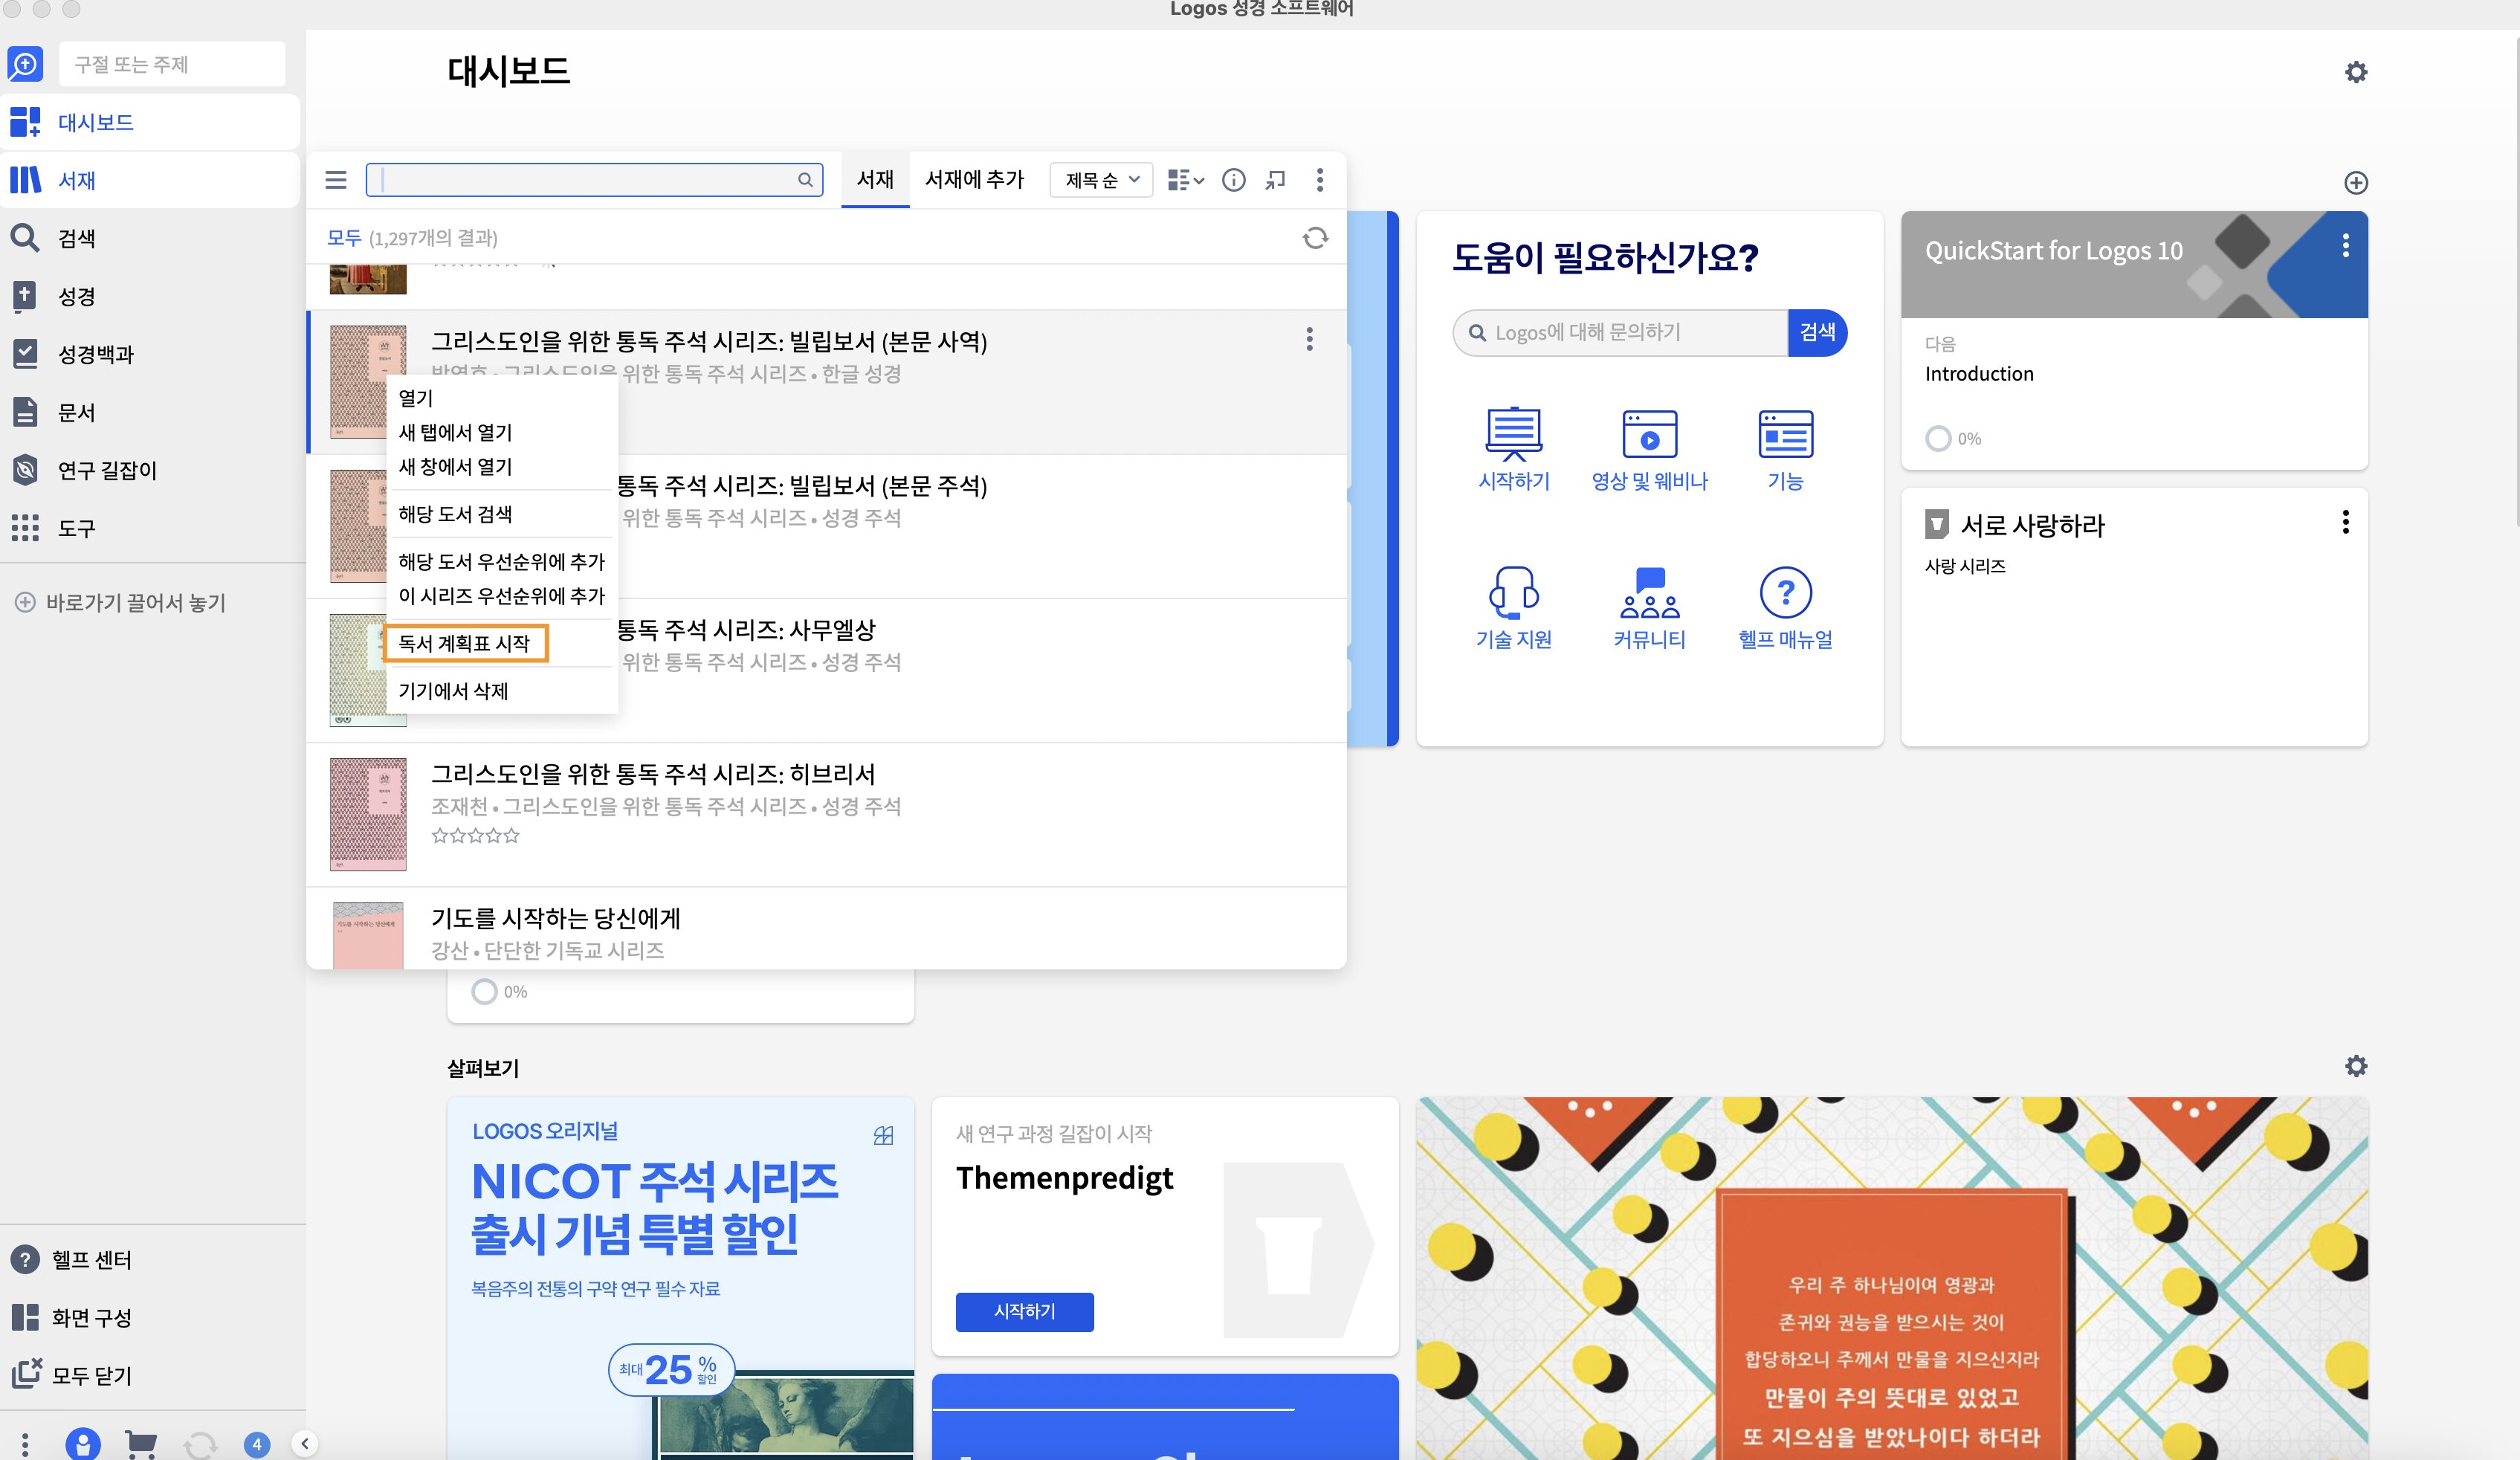Click the refresh icon in library results

(1315, 238)
